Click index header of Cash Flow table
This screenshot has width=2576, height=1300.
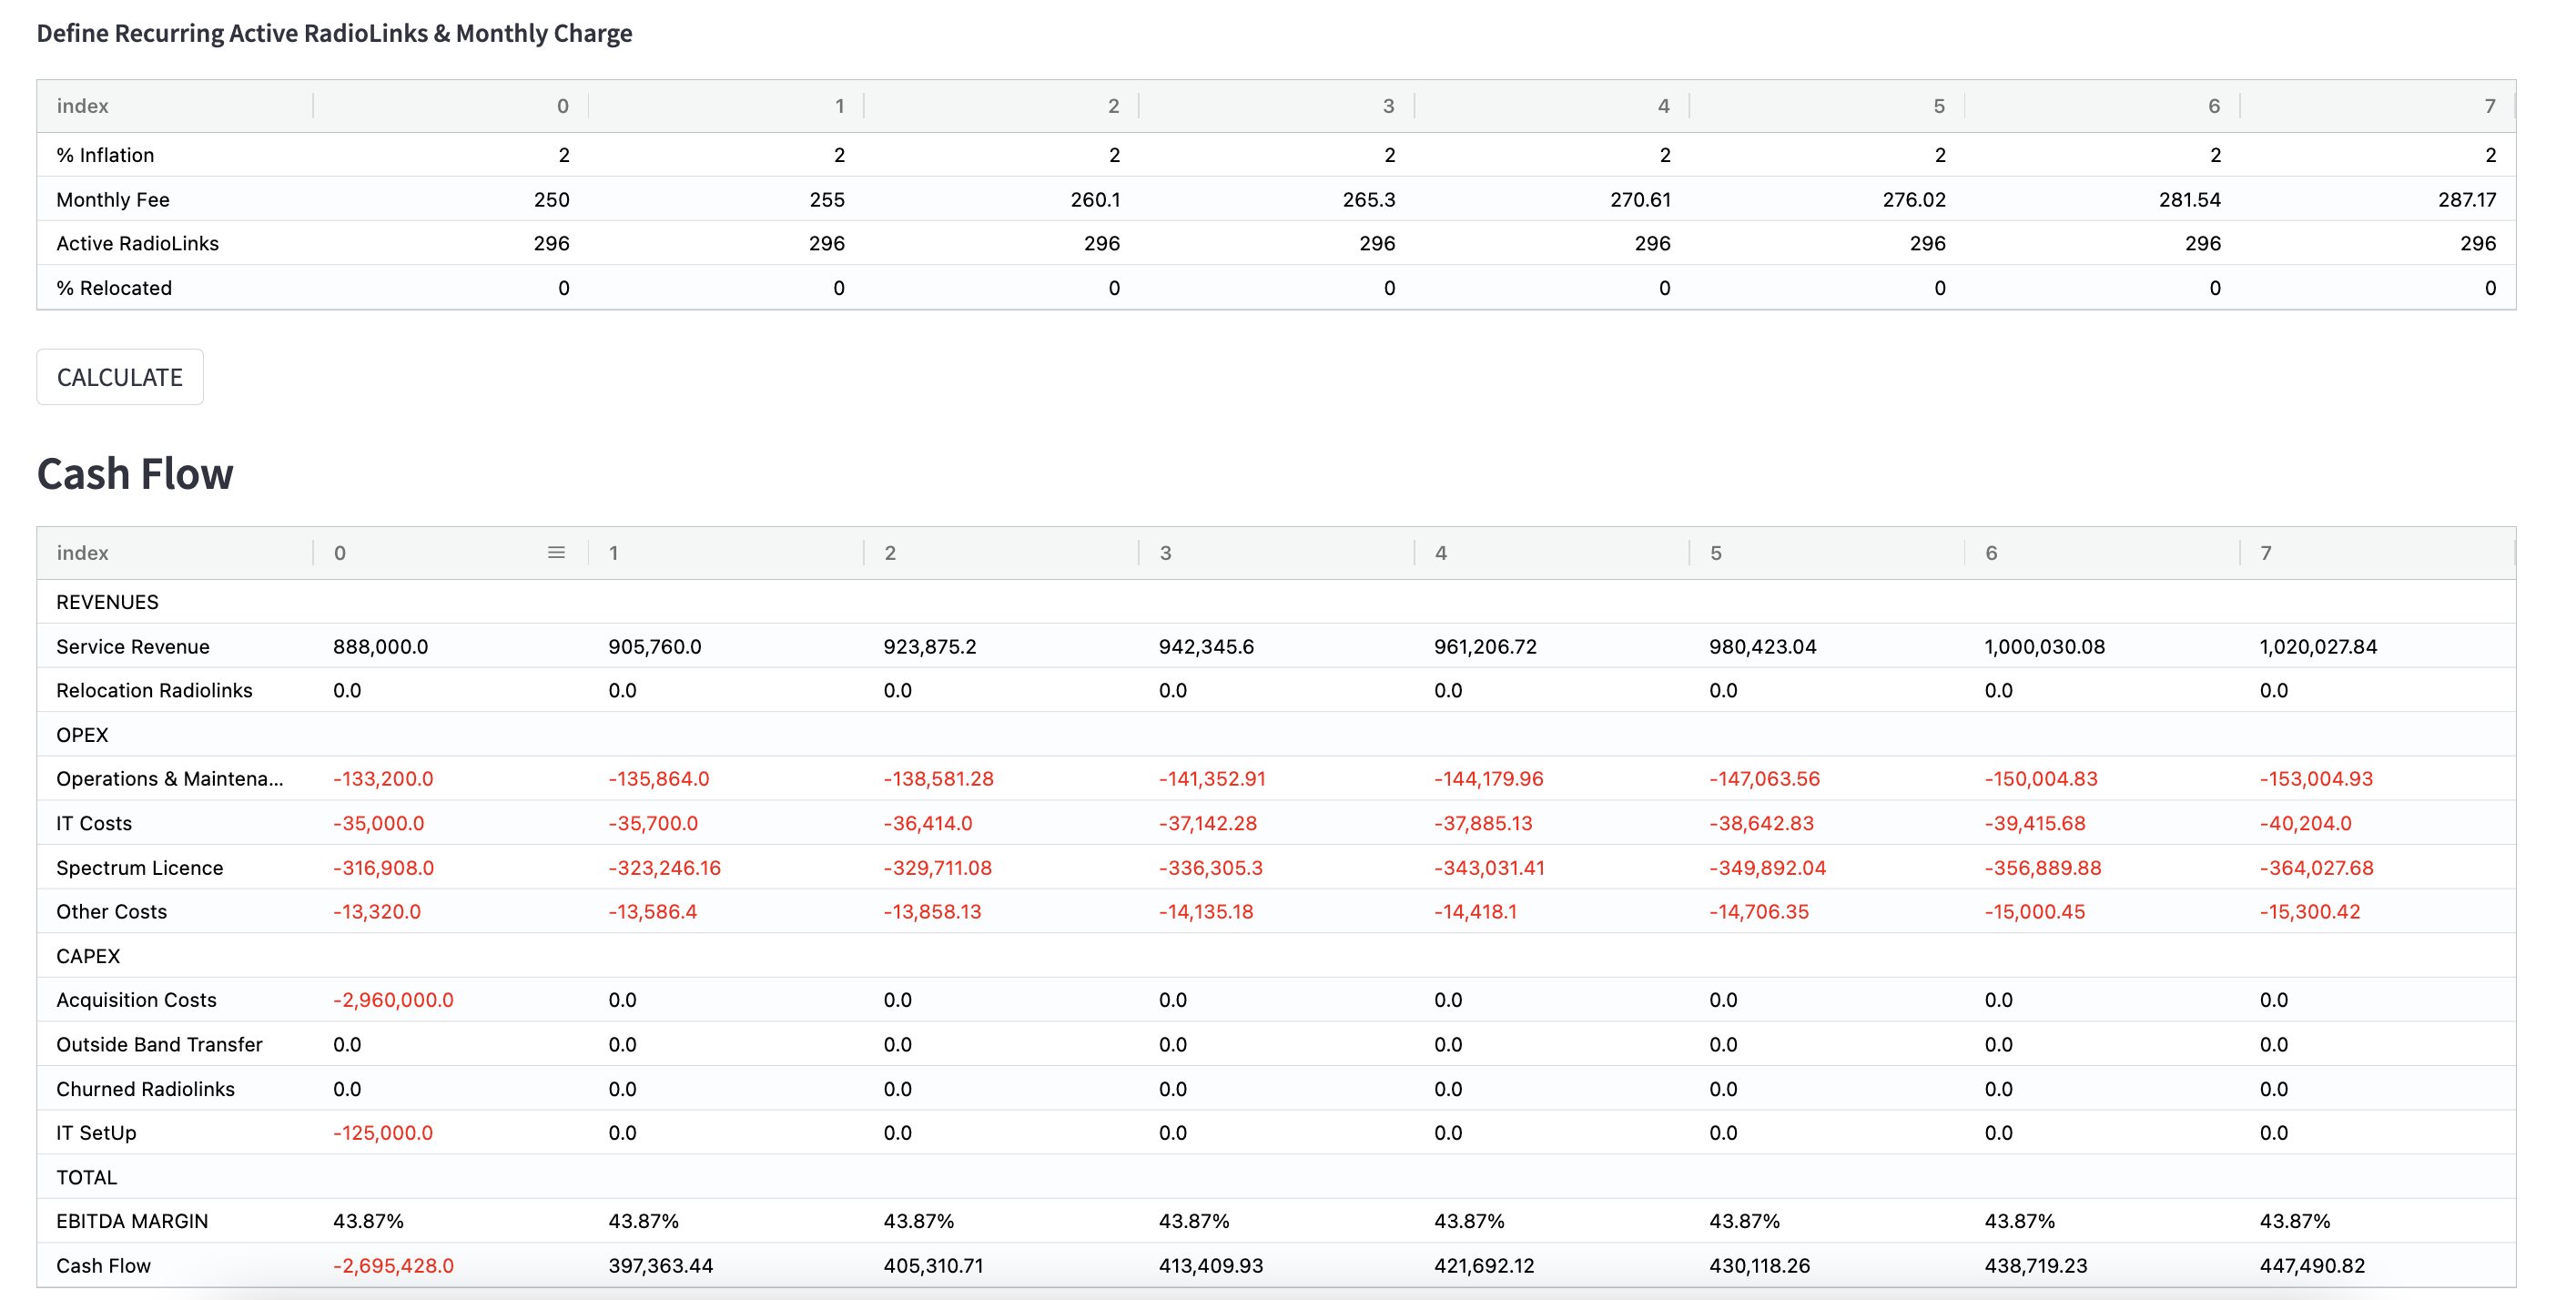83,553
